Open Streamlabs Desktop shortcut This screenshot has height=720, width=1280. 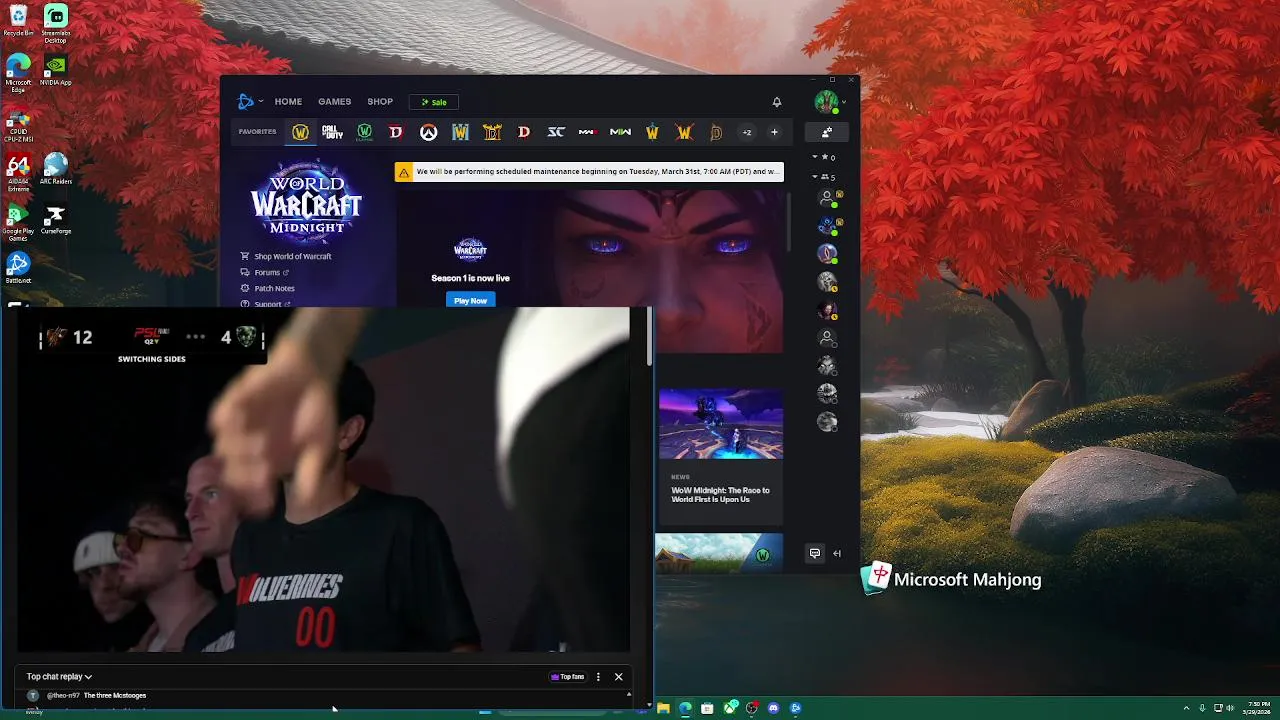point(55,23)
